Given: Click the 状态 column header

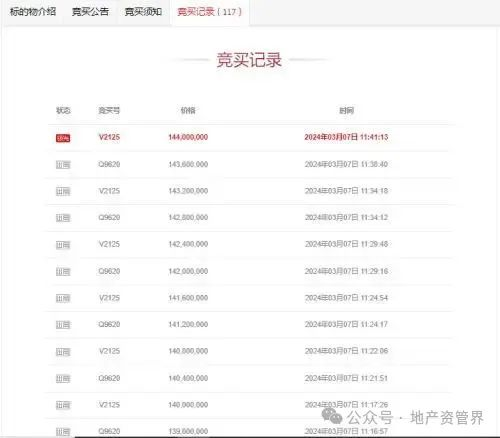Looking at the screenshot, I should click(x=63, y=110).
